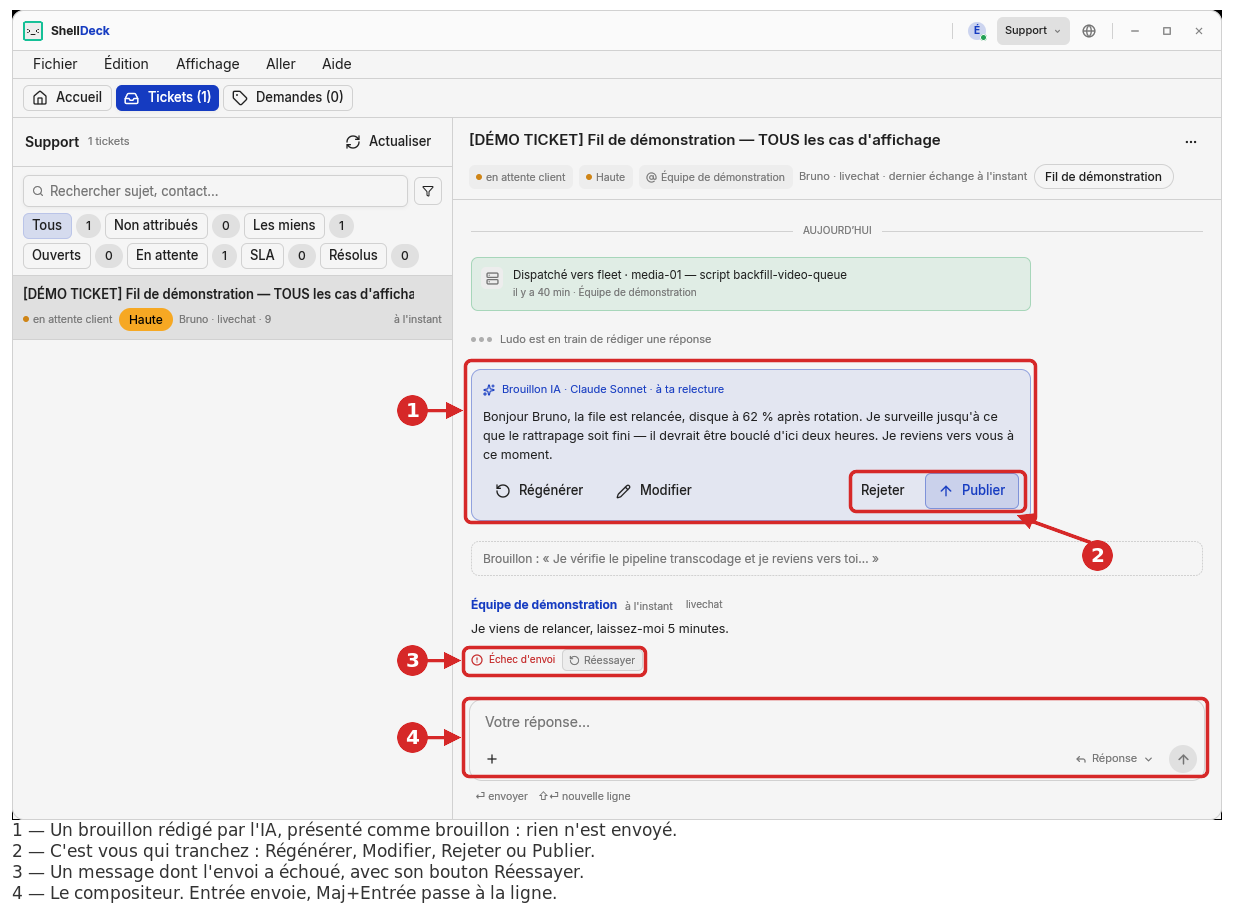Viewport: 1234px width, 915px height.
Task: Switch to the Tickets (1) tab
Action: click(167, 98)
